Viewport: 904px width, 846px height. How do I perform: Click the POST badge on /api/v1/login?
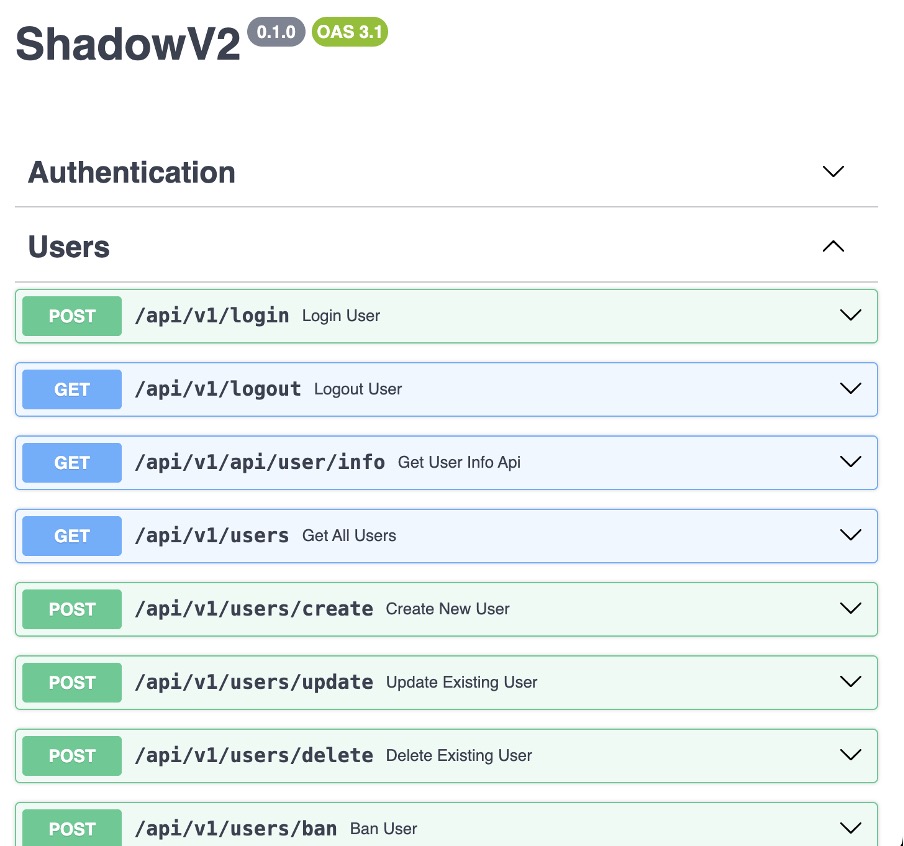tap(71, 316)
